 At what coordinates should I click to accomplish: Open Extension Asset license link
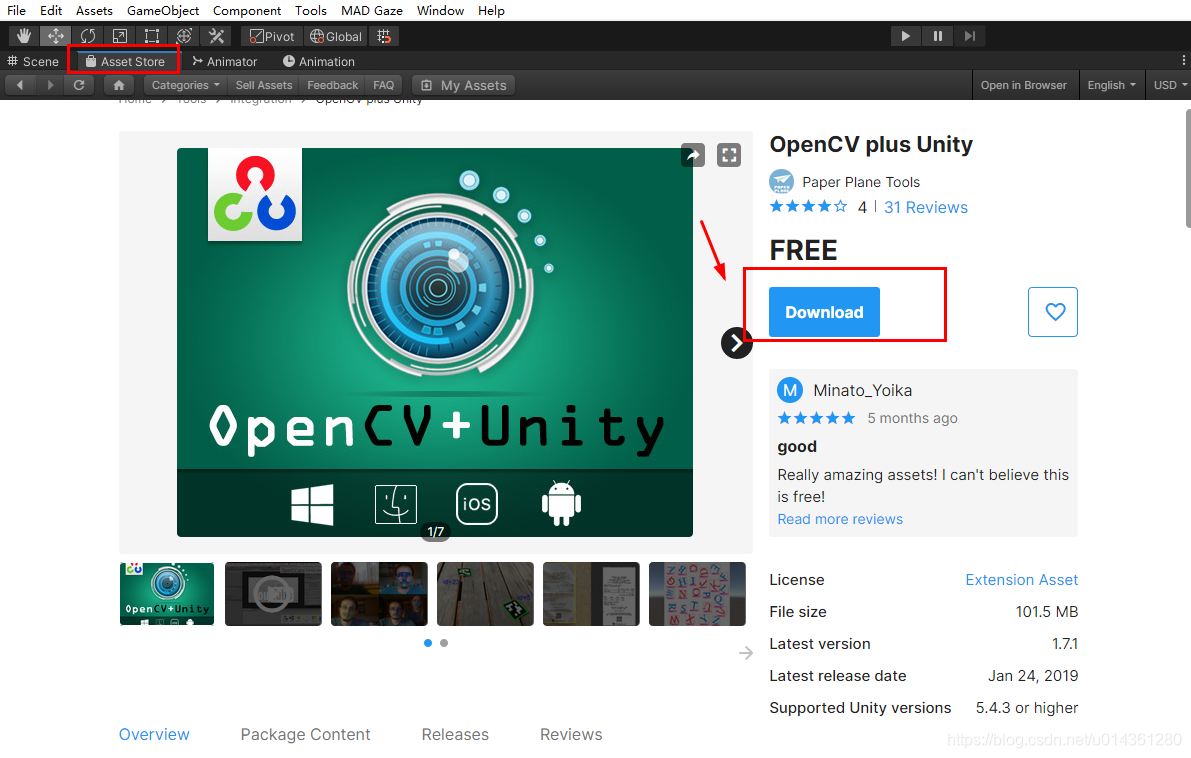click(x=1021, y=580)
